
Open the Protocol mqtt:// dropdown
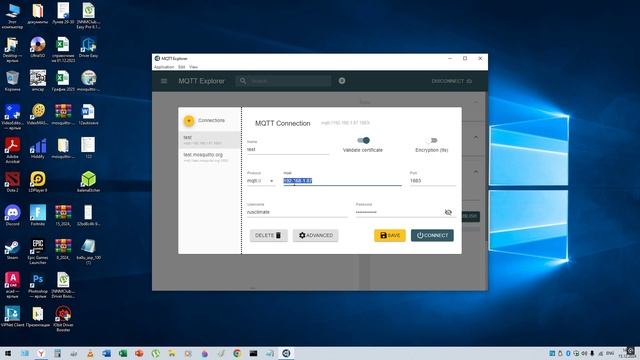pos(261,180)
